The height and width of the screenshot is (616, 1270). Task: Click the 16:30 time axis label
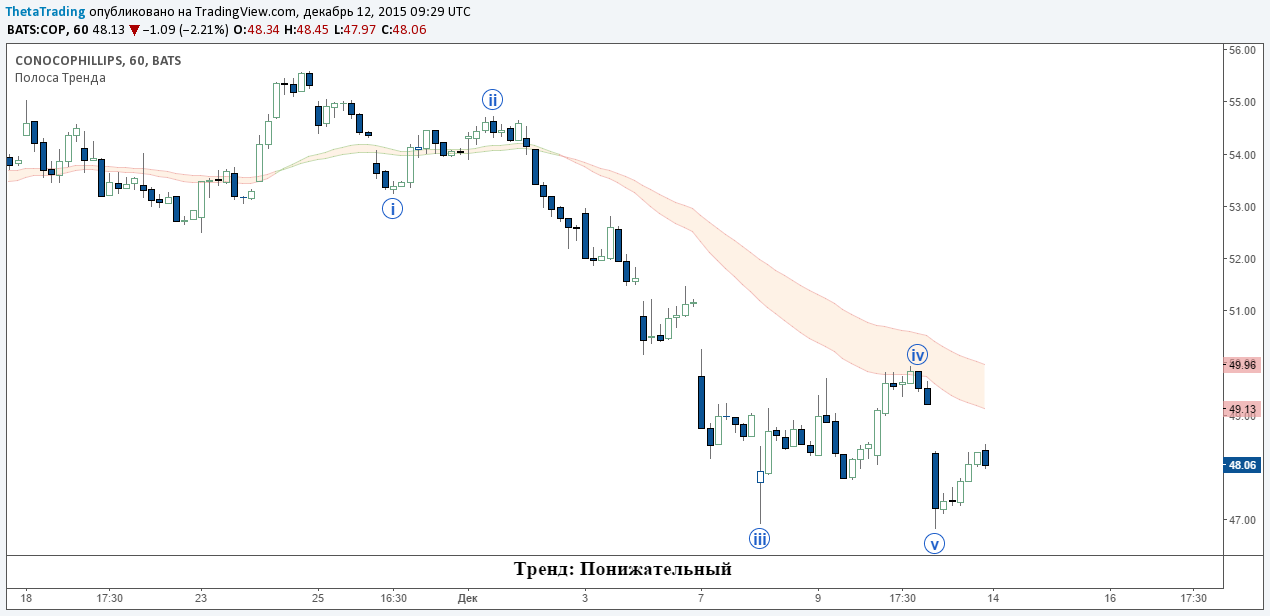pos(393,598)
